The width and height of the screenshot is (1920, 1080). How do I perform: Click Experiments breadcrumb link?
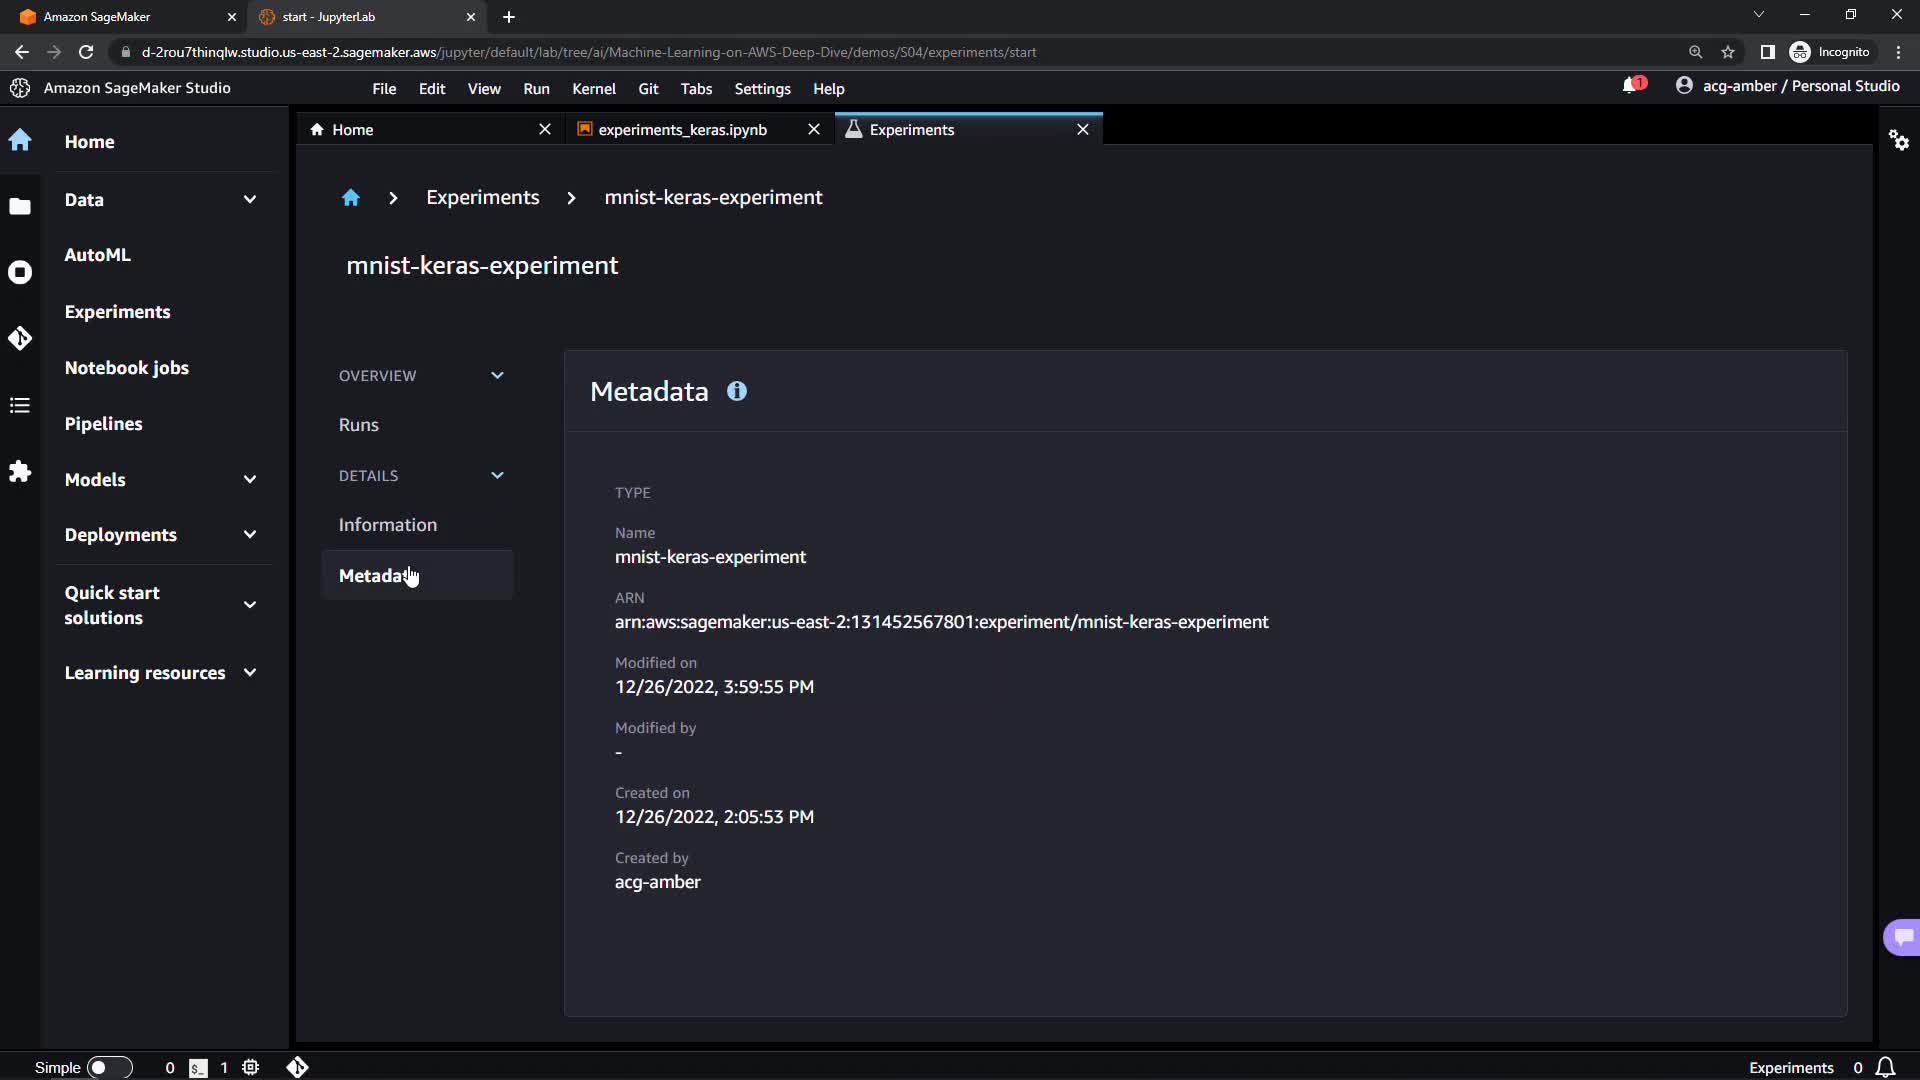tap(482, 198)
